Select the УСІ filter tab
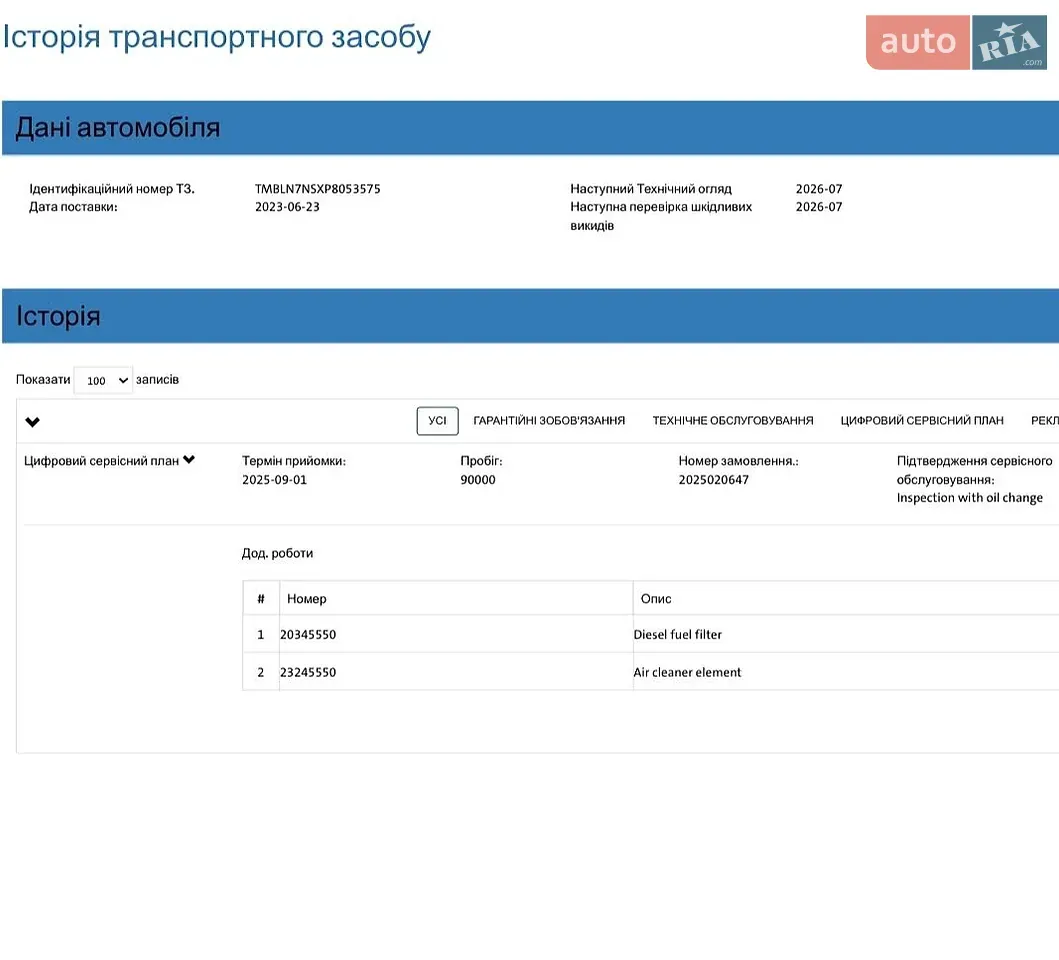Screen dimensions: 1059x960 click(x=438, y=421)
